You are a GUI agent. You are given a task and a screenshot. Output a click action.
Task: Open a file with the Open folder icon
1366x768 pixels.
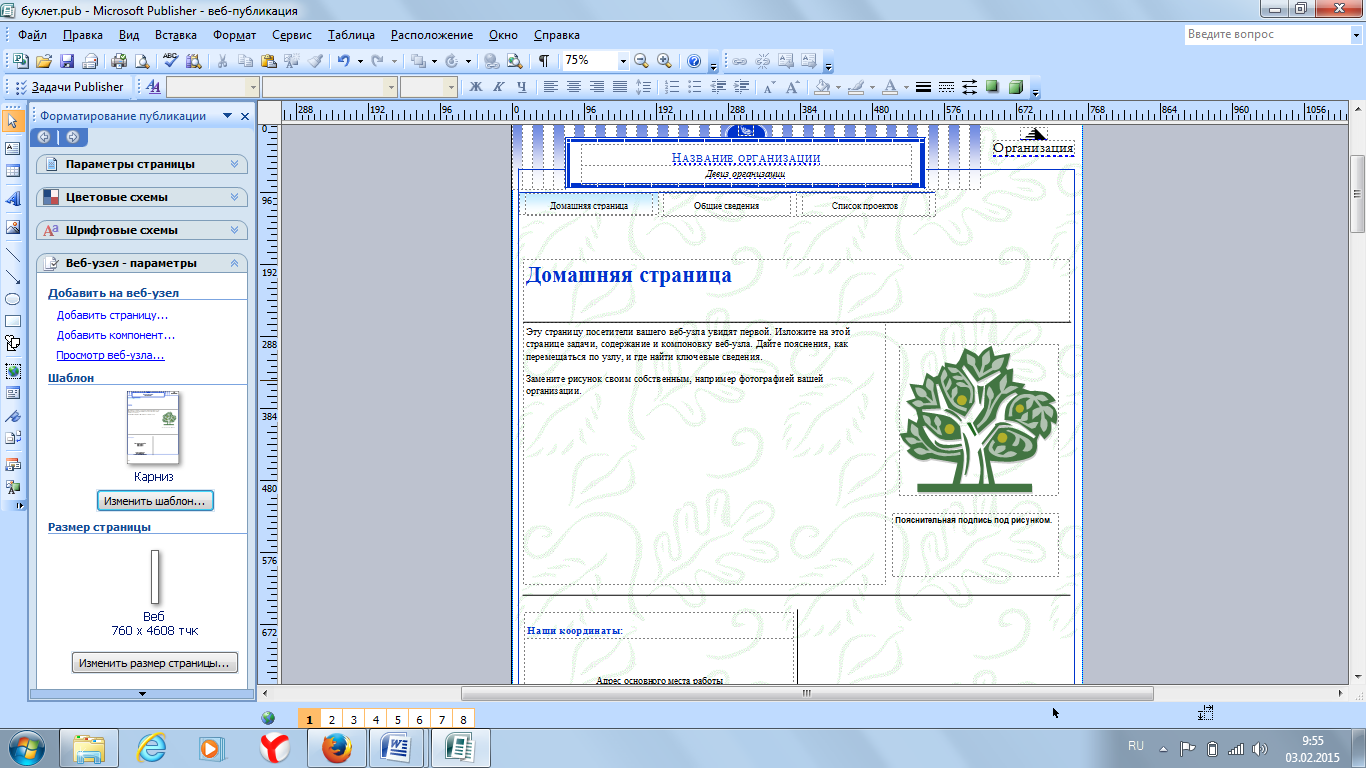pyautogui.click(x=46, y=61)
